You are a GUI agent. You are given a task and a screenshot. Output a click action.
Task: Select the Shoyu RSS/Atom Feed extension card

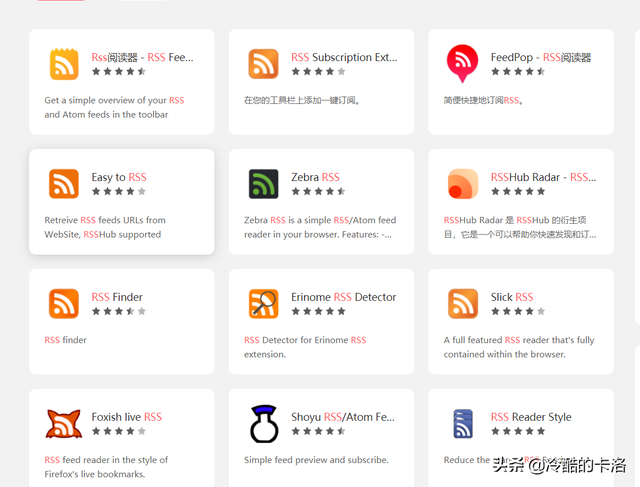[321, 438]
